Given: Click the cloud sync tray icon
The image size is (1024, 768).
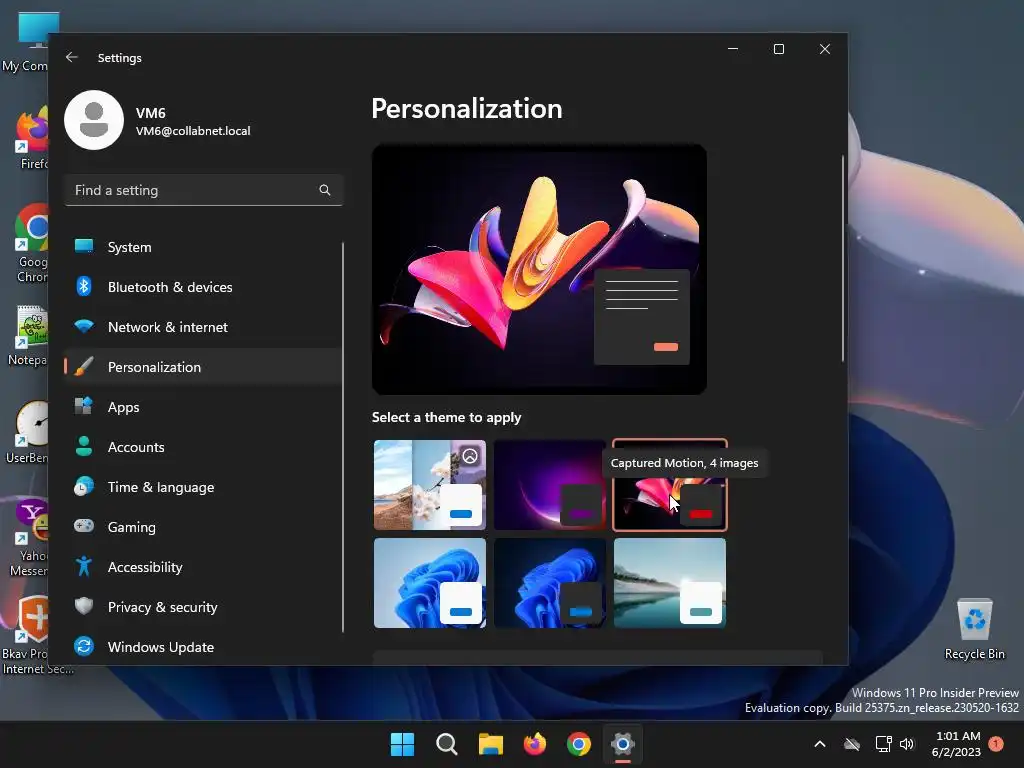Looking at the screenshot, I should pyautogui.click(x=852, y=744).
